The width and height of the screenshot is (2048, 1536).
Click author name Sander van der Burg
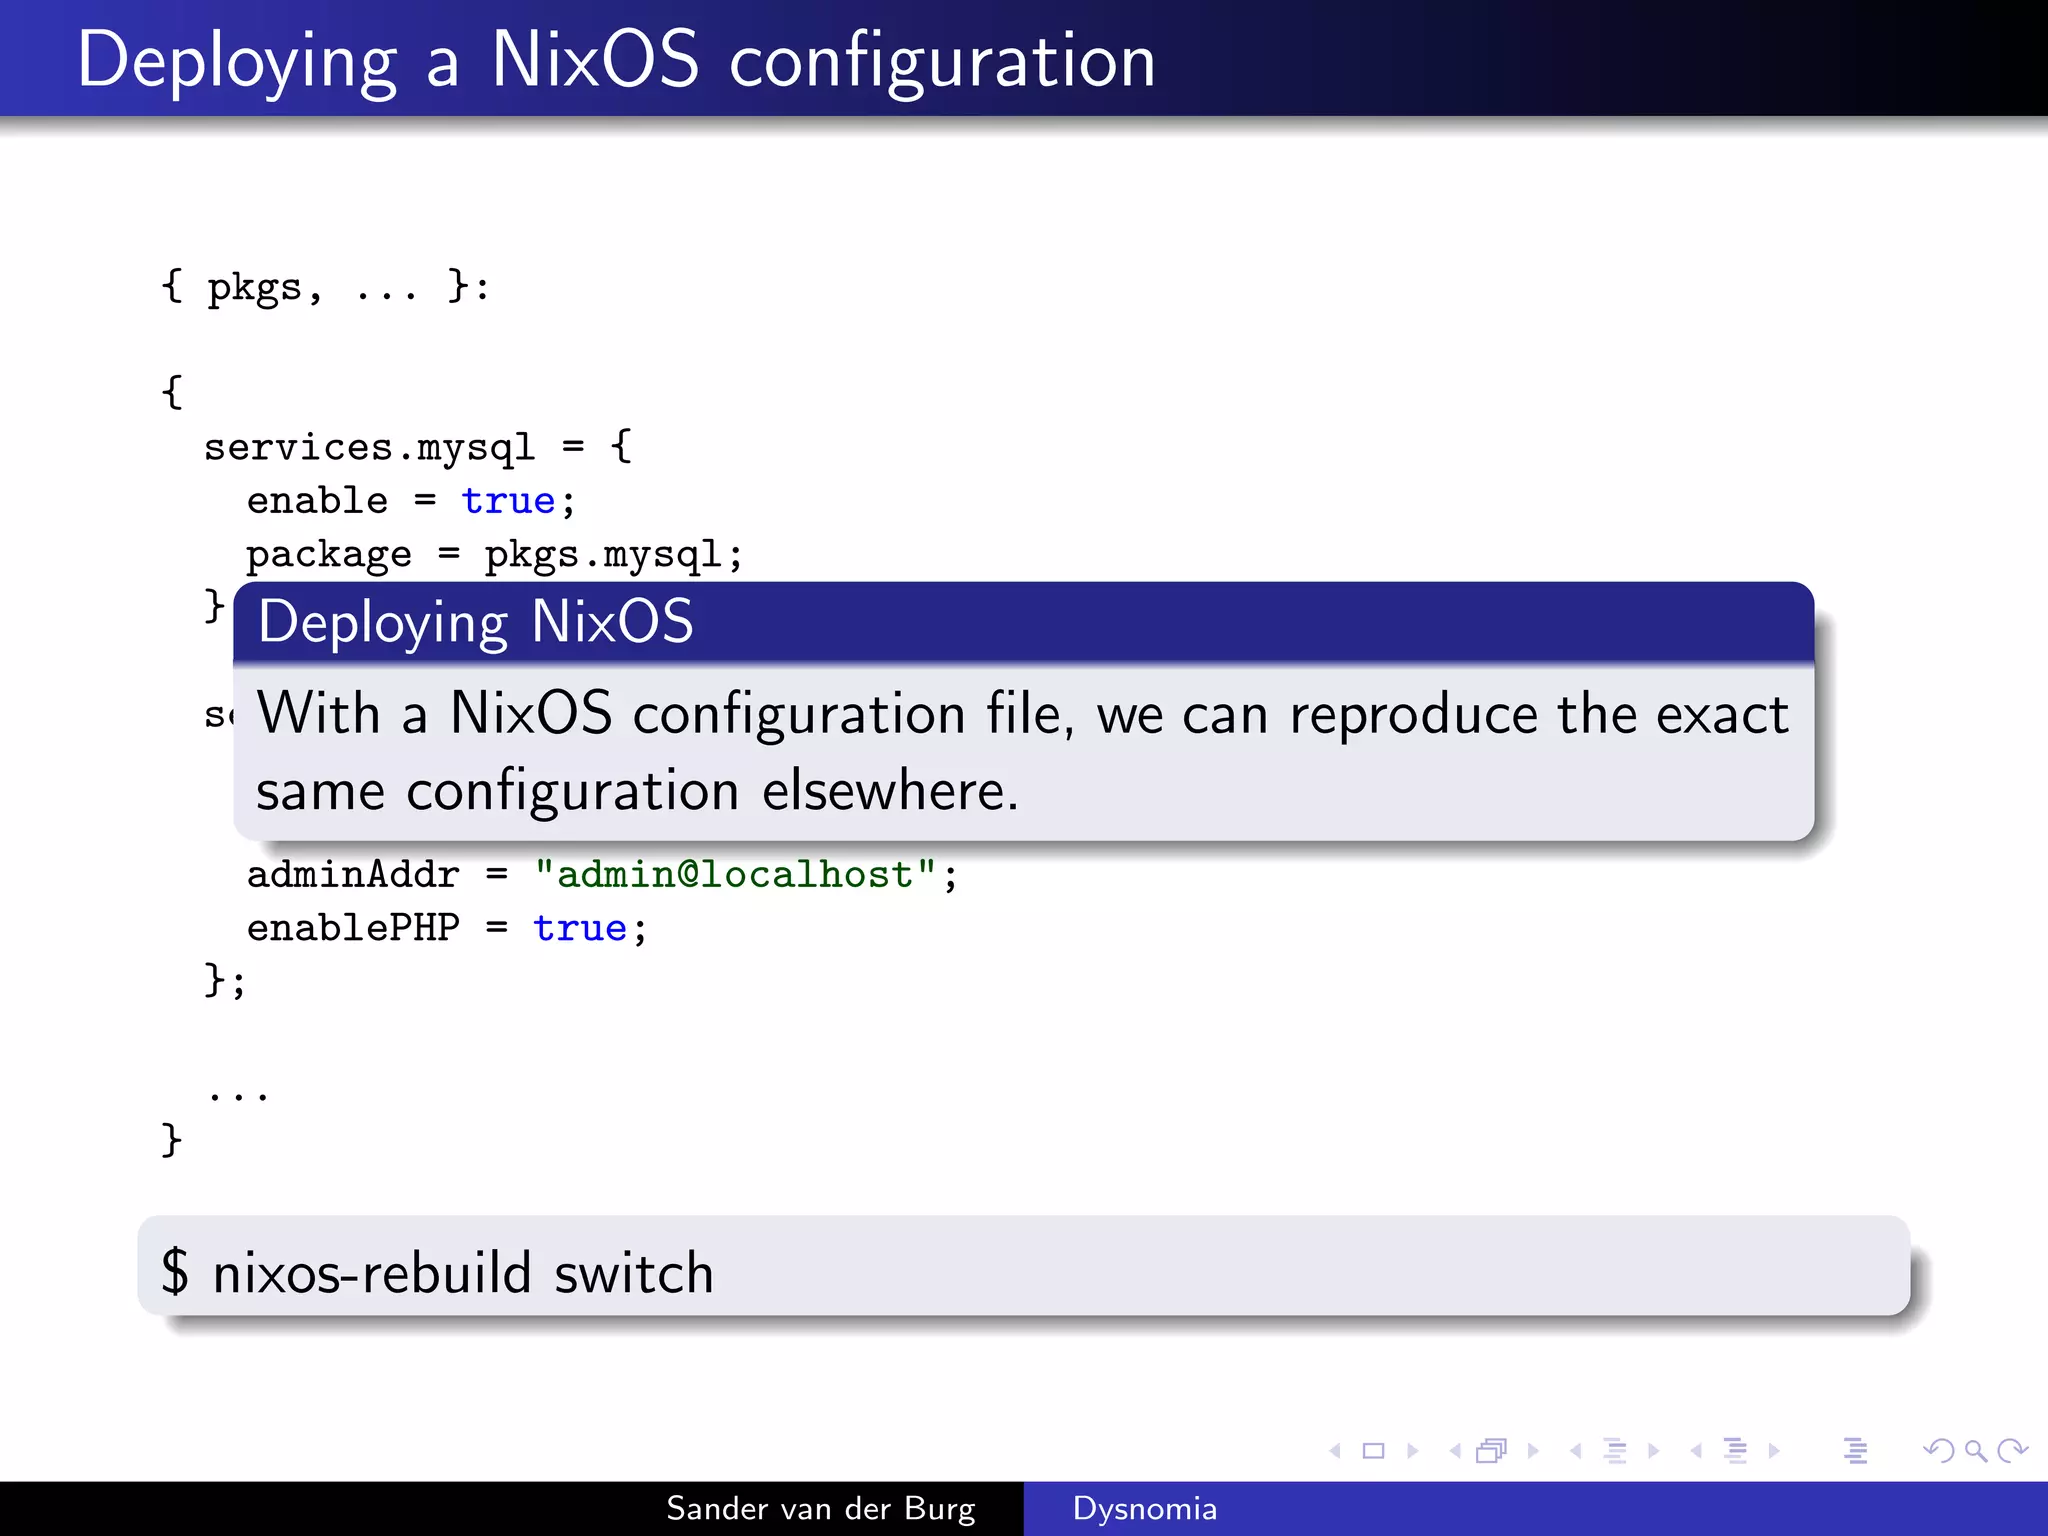tap(821, 1508)
